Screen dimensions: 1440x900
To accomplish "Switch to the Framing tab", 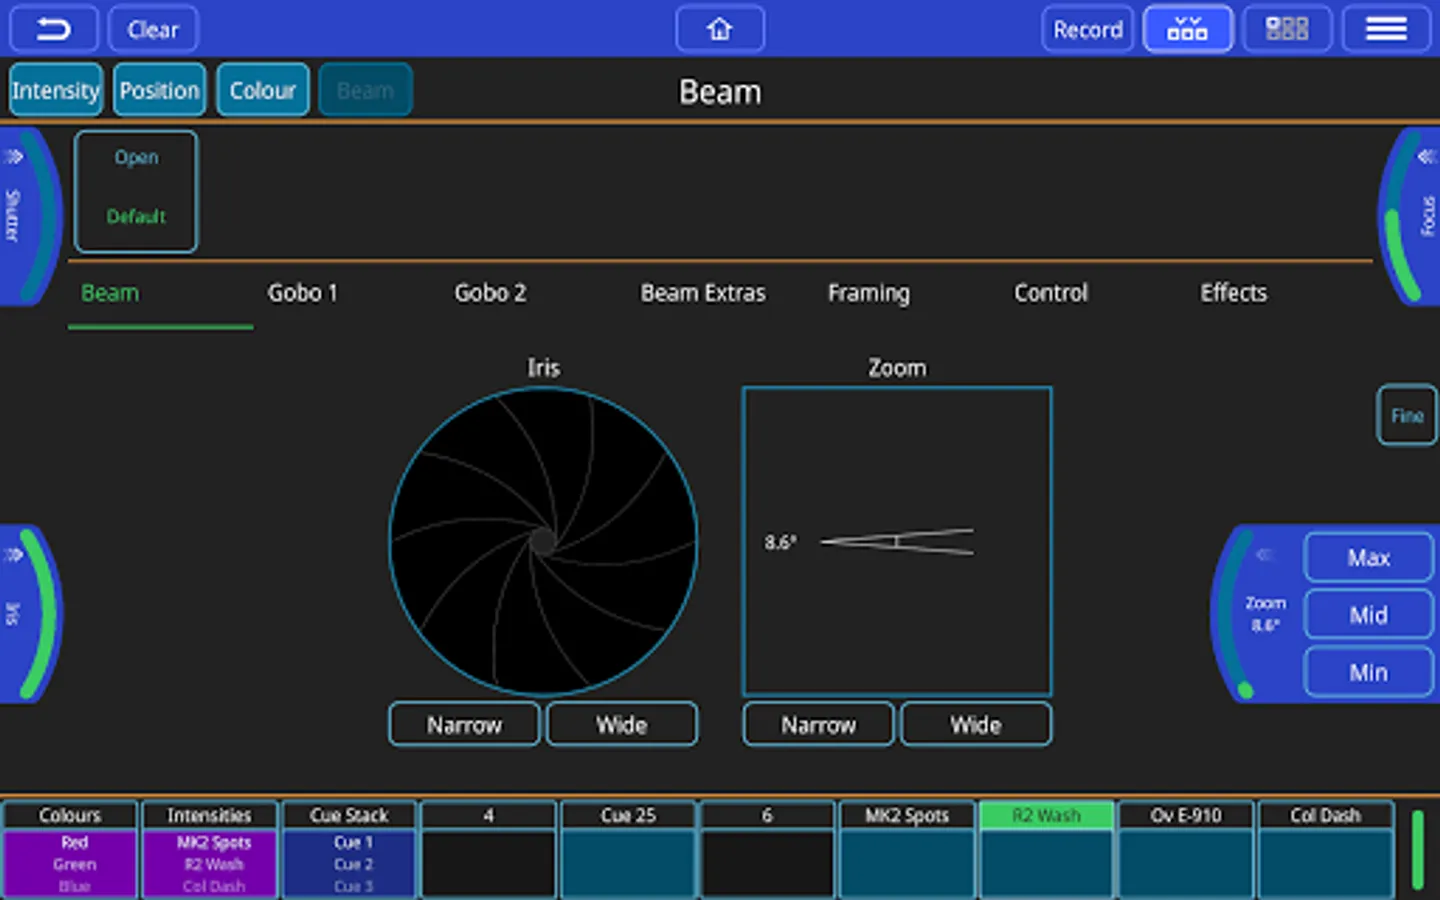I will coord(868,293).
